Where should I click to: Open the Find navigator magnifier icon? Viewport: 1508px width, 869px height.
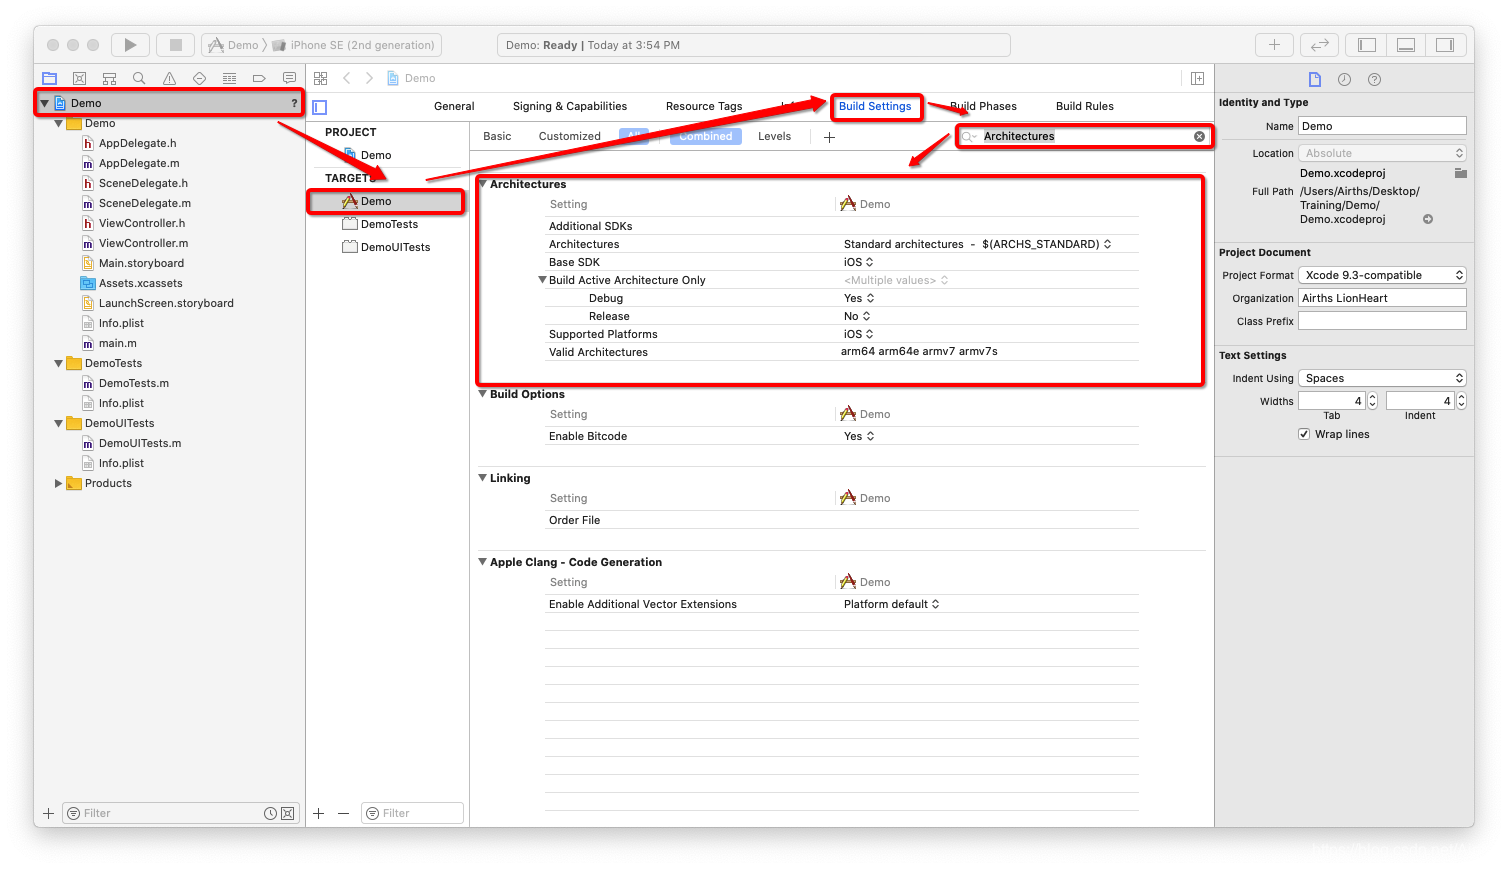[x=139, y=78]
